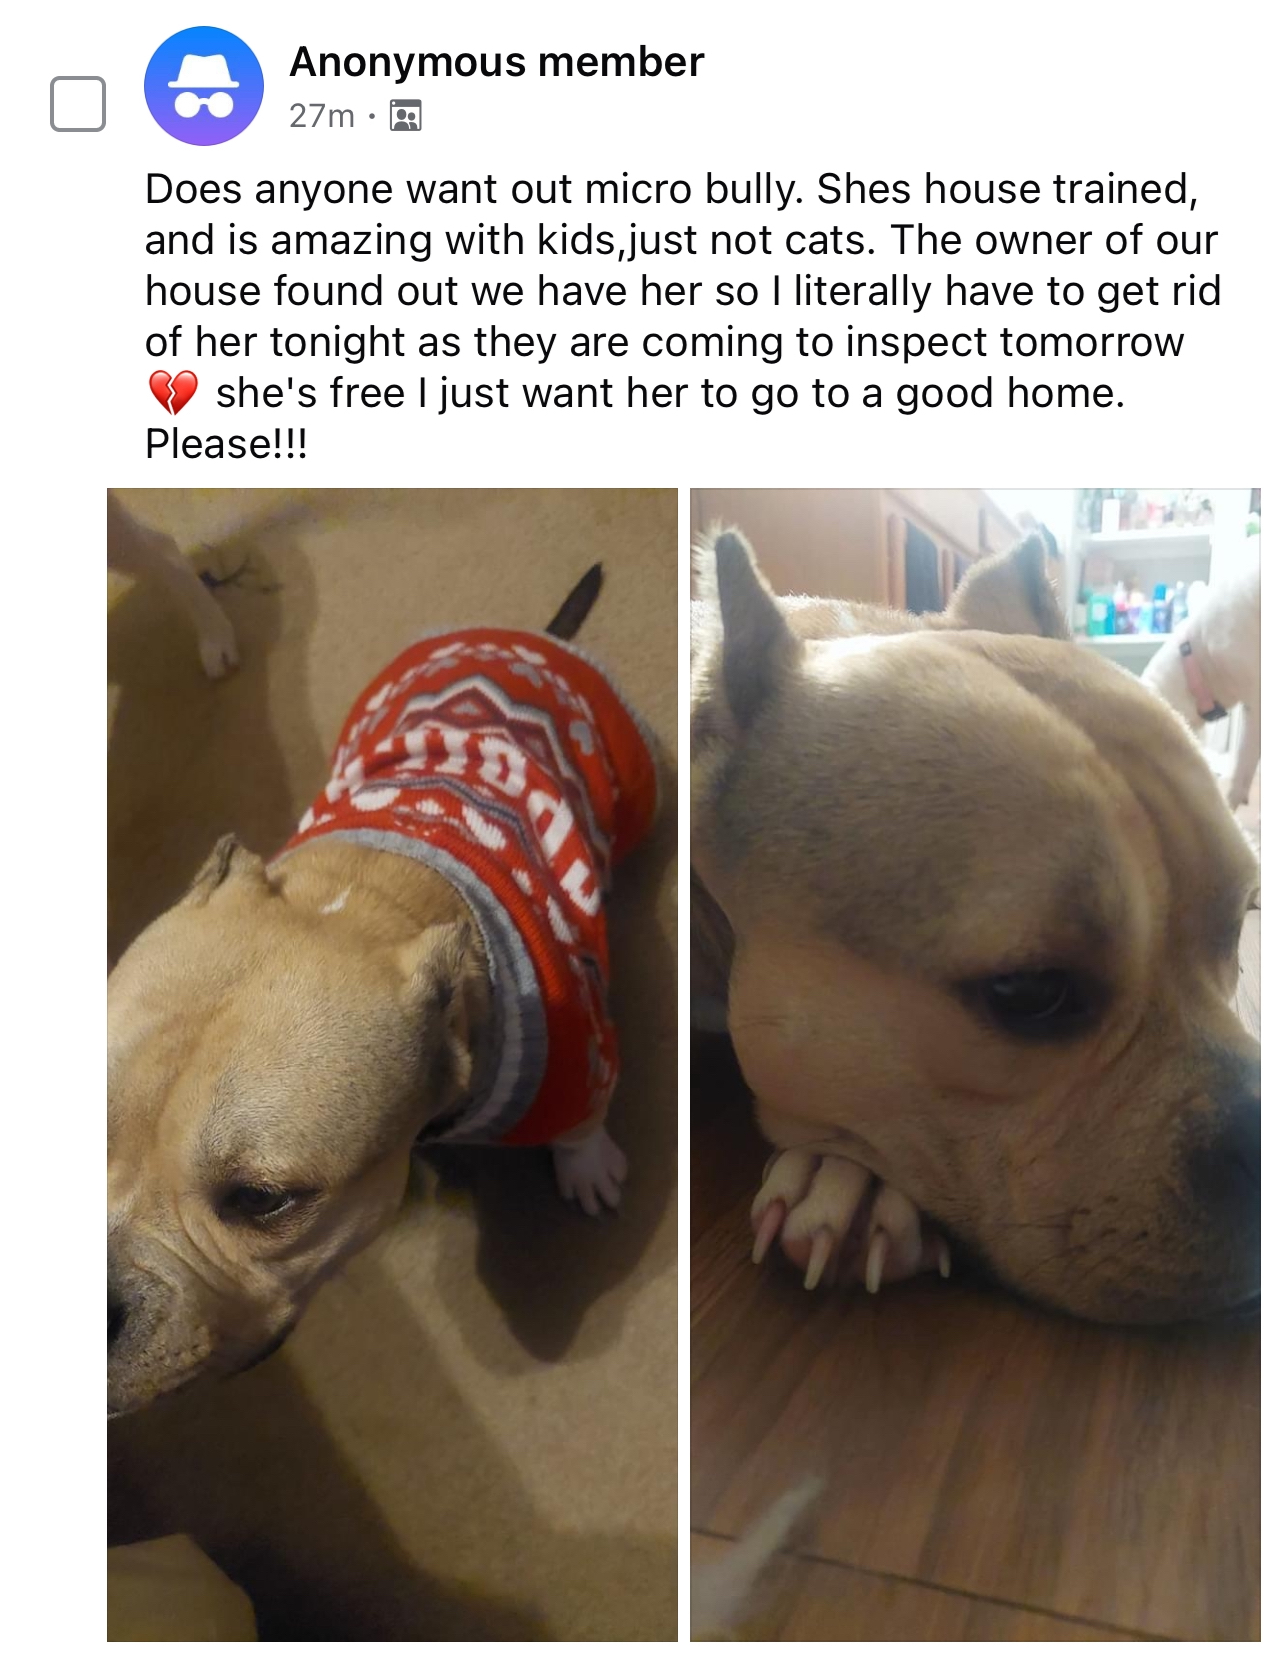
Task: Click the broken heart emoji in post
Action: (173, 393)
